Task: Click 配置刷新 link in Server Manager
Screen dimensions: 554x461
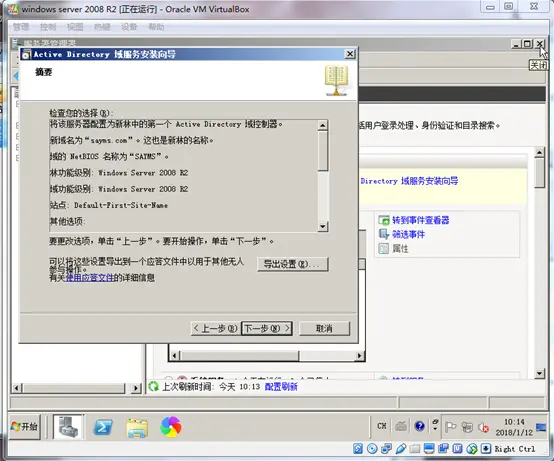Action: [281, 387]
